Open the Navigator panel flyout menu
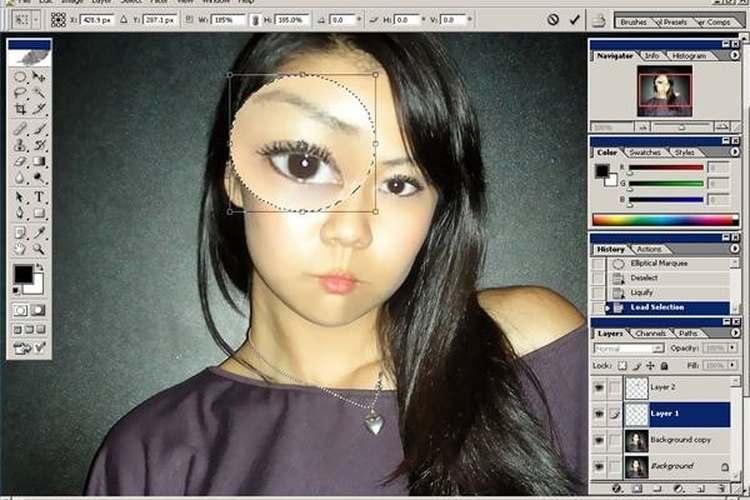This screenshot has width=750, height=500. pos(735,56)
